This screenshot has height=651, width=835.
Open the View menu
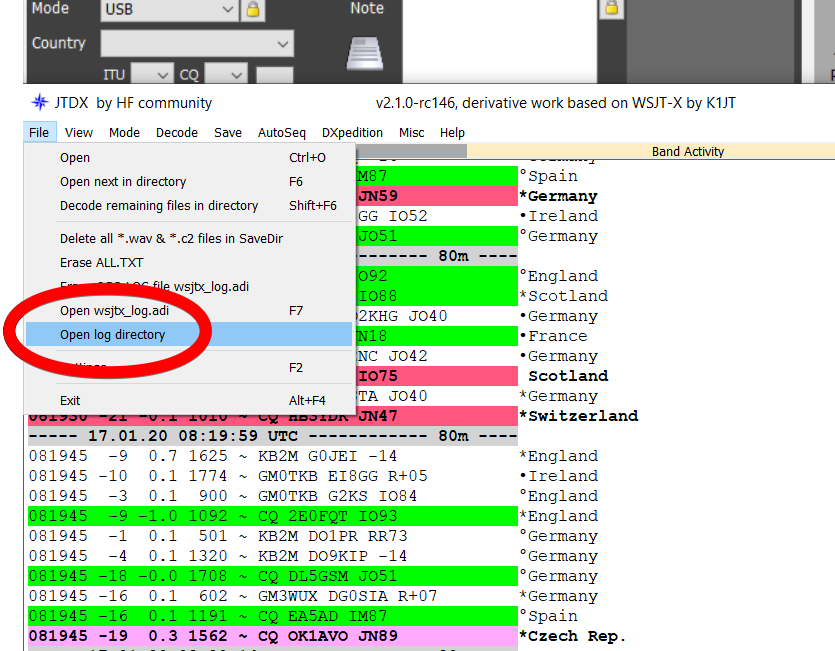79,133
